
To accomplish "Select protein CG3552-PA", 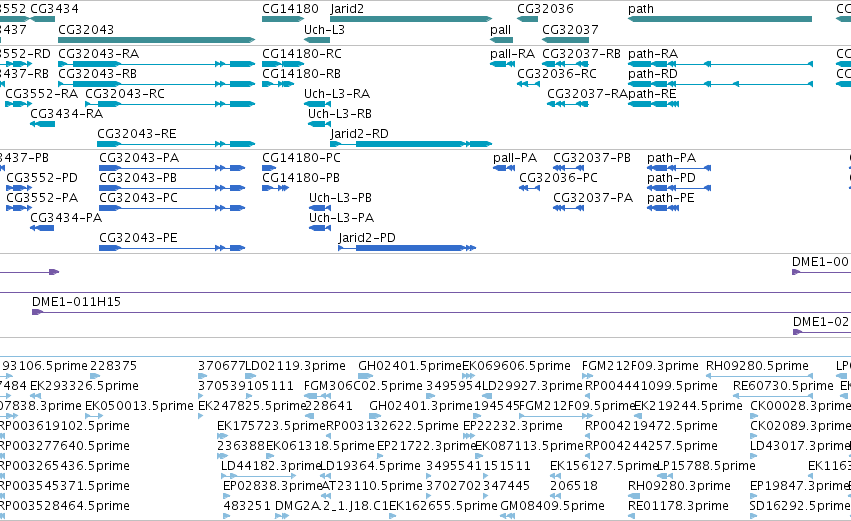I will point(42,198).
